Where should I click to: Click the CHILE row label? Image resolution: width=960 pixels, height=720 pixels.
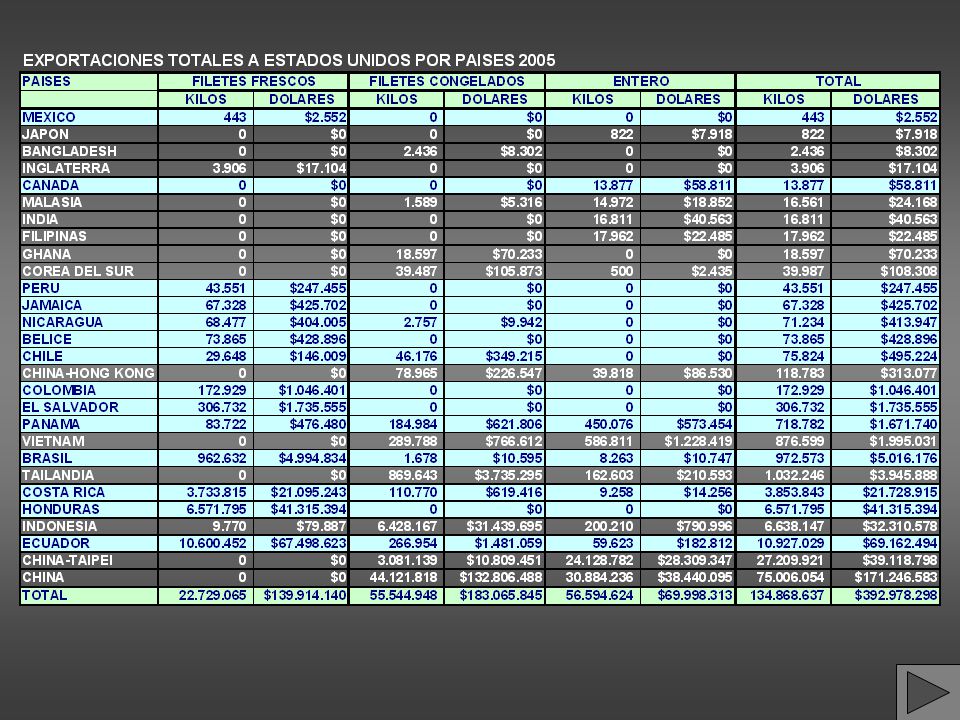pos(42,356)
